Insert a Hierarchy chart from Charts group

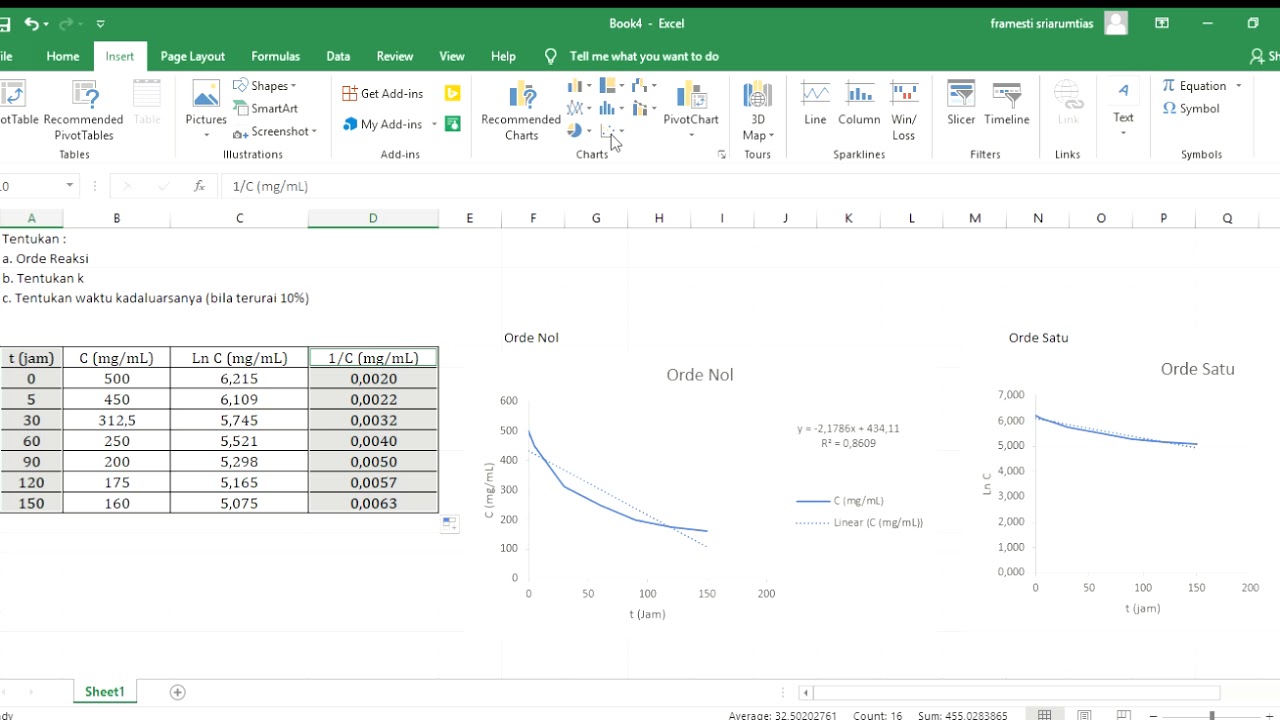(611, 86)
